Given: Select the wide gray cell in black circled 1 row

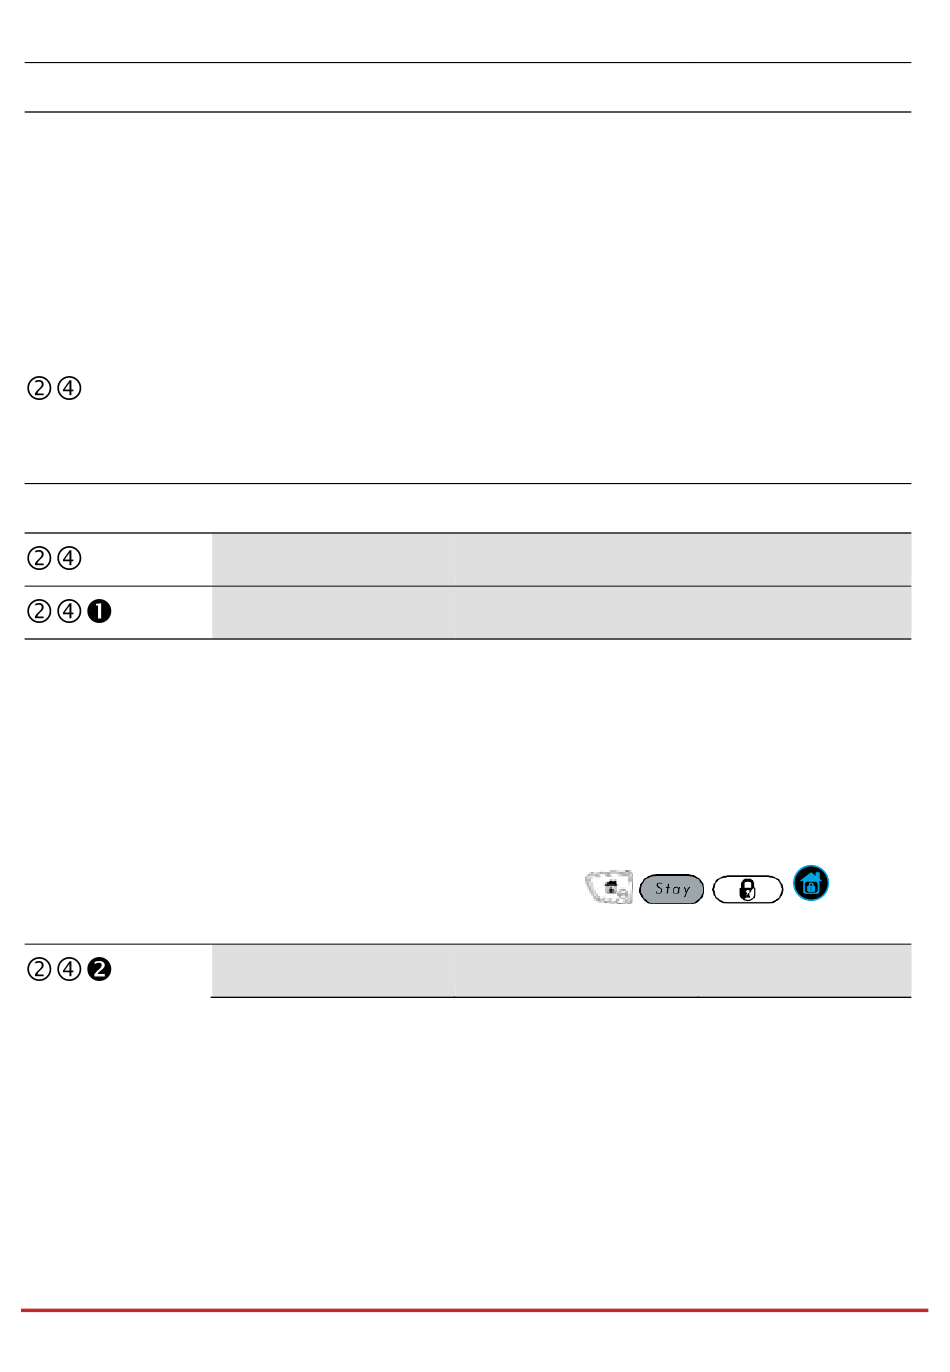Looking at the screenshot, I should click(682, 613).
